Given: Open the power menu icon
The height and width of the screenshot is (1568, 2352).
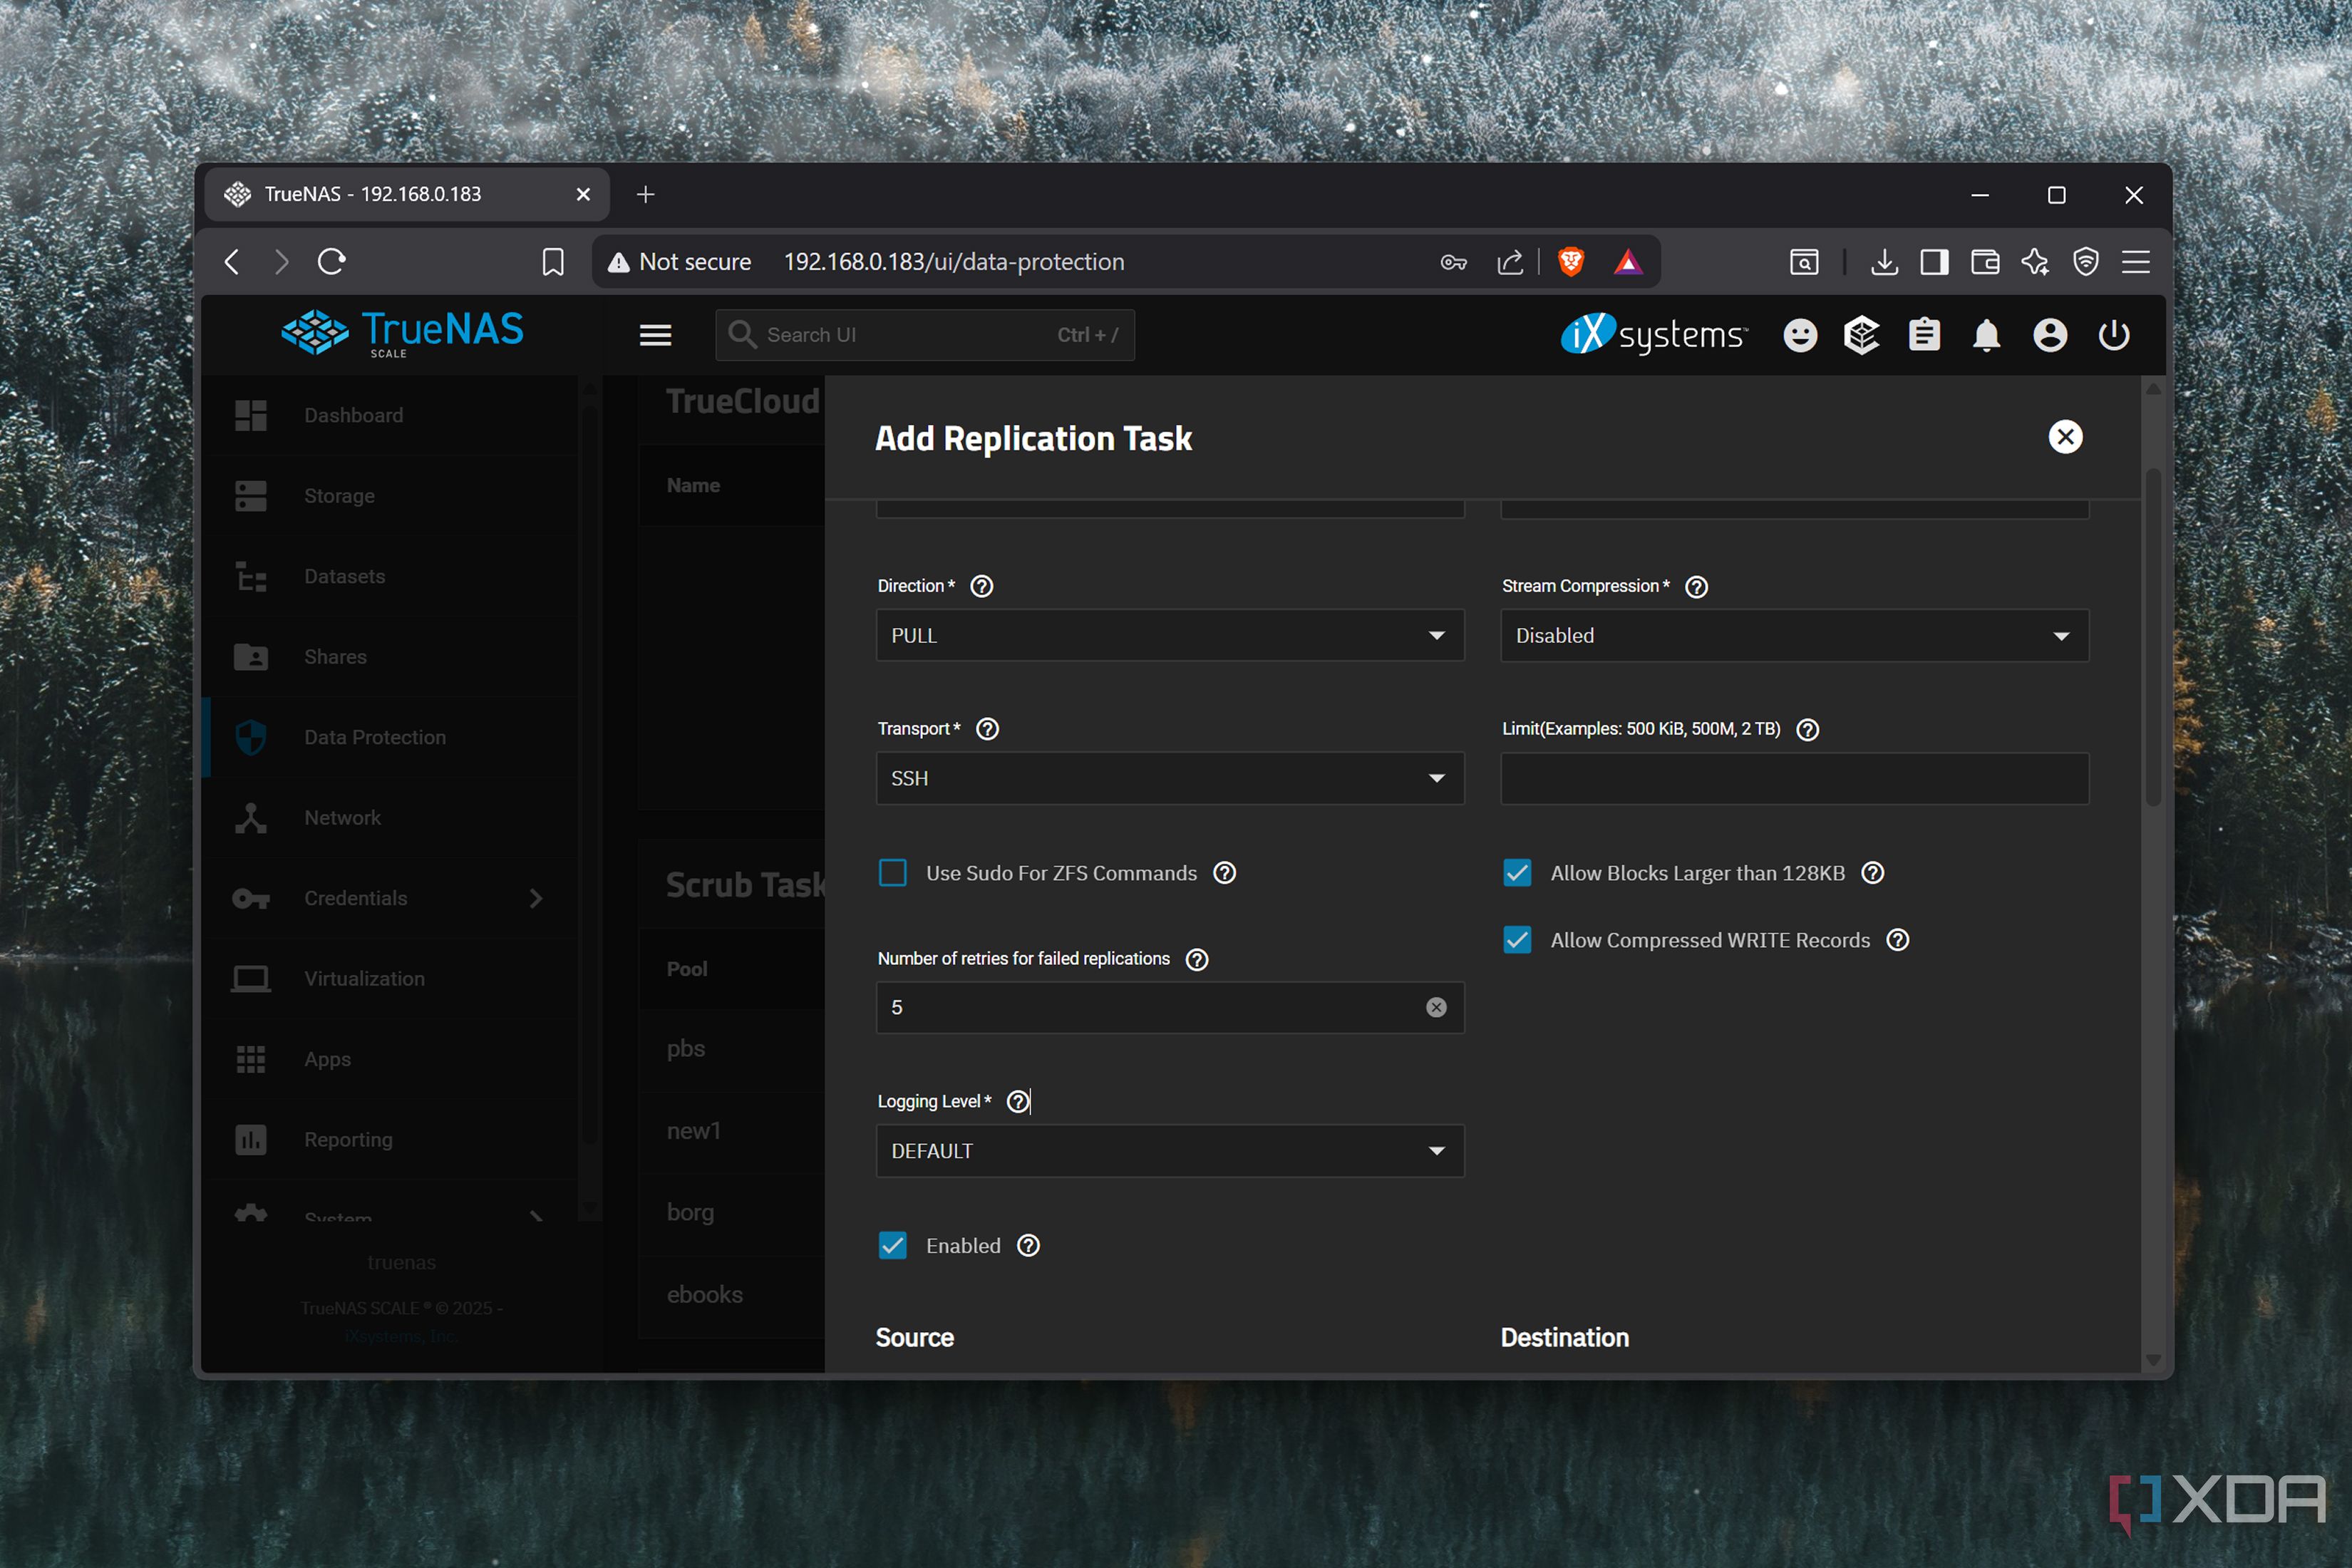Looking at the screenshot, I should click(x=2113, y=335).
